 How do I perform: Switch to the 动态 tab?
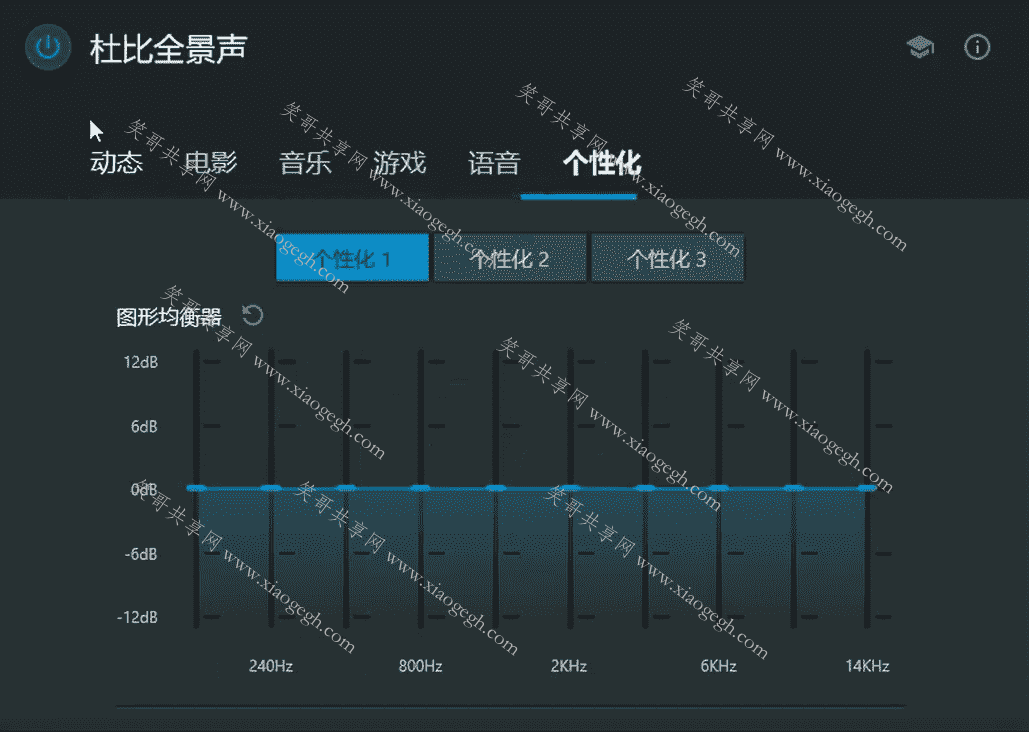[116, 162]
